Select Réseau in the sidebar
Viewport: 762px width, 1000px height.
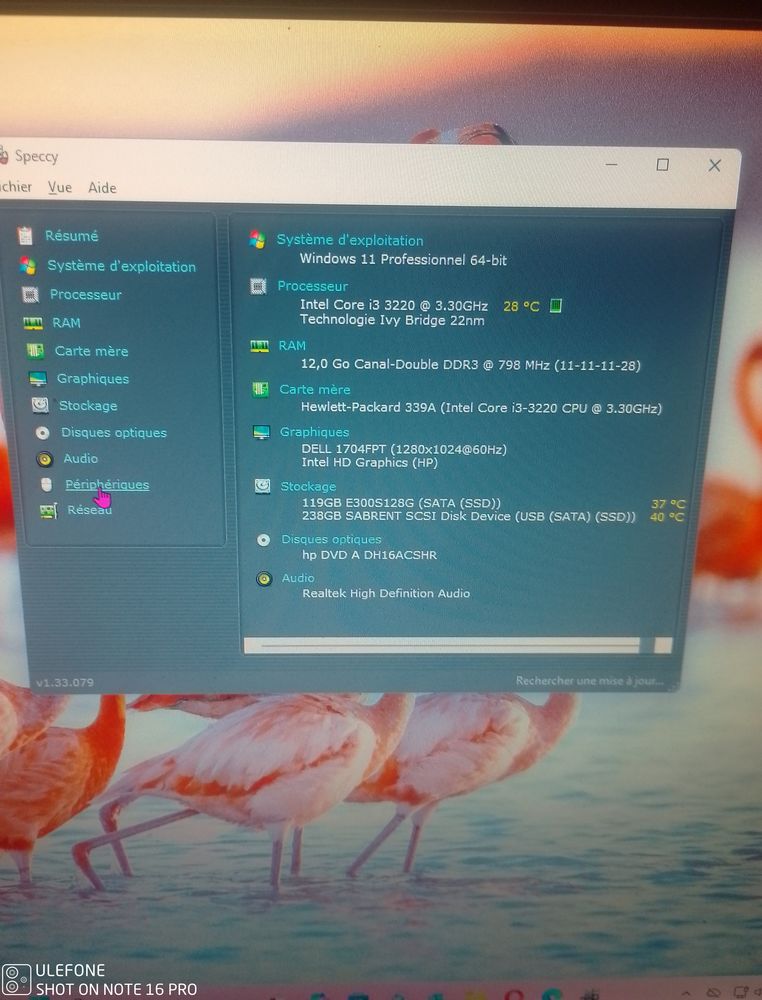pyautogui.click(x=89, y=510)
